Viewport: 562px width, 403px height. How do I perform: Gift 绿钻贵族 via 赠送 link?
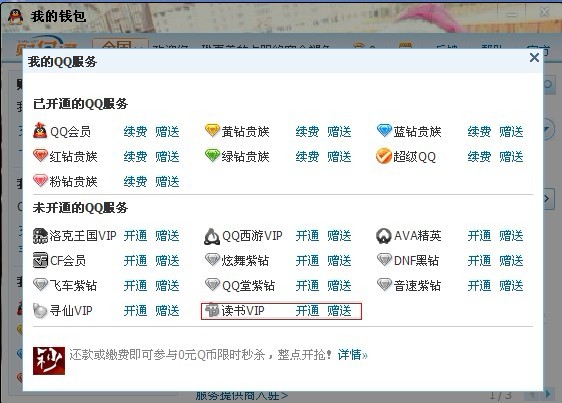pos(339,157)
